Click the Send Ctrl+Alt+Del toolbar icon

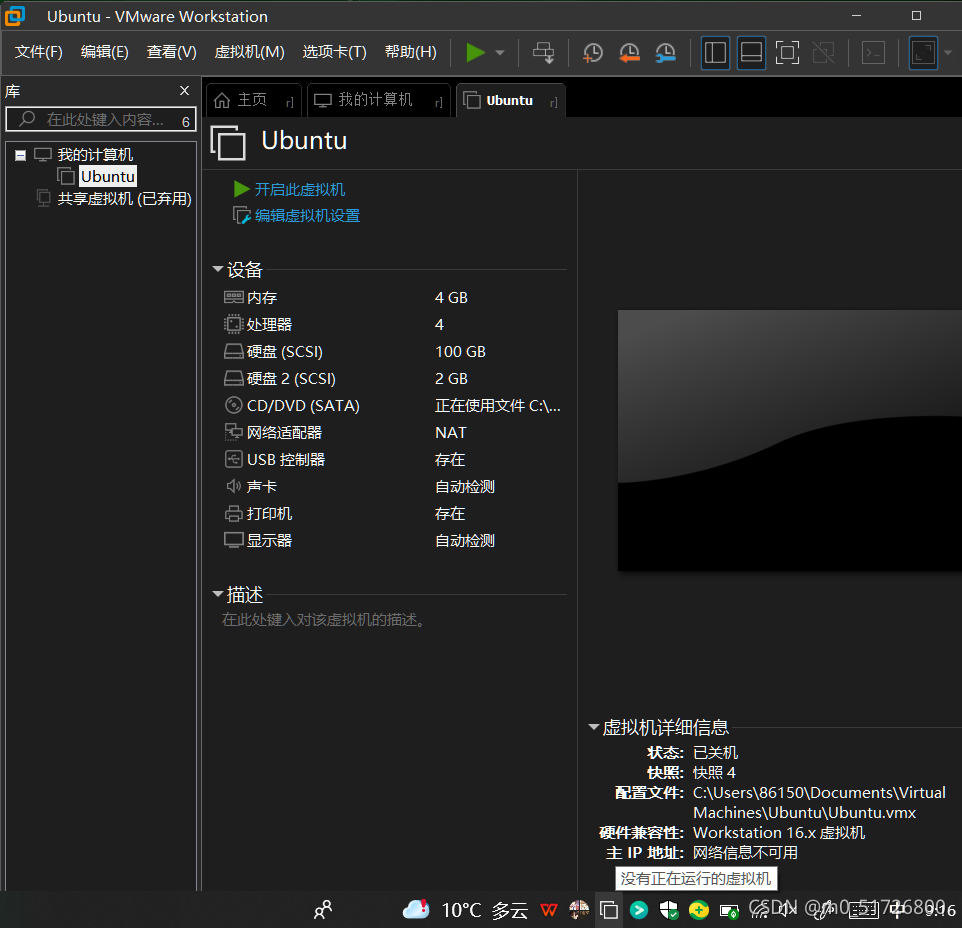click(x=544, y=53)
